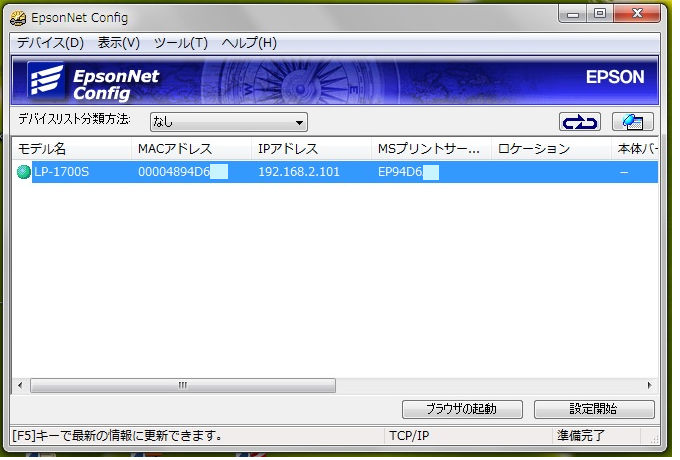Click the TCP/IP status bar entry
This screenshot has height=460, width=680.
(409, 436)
